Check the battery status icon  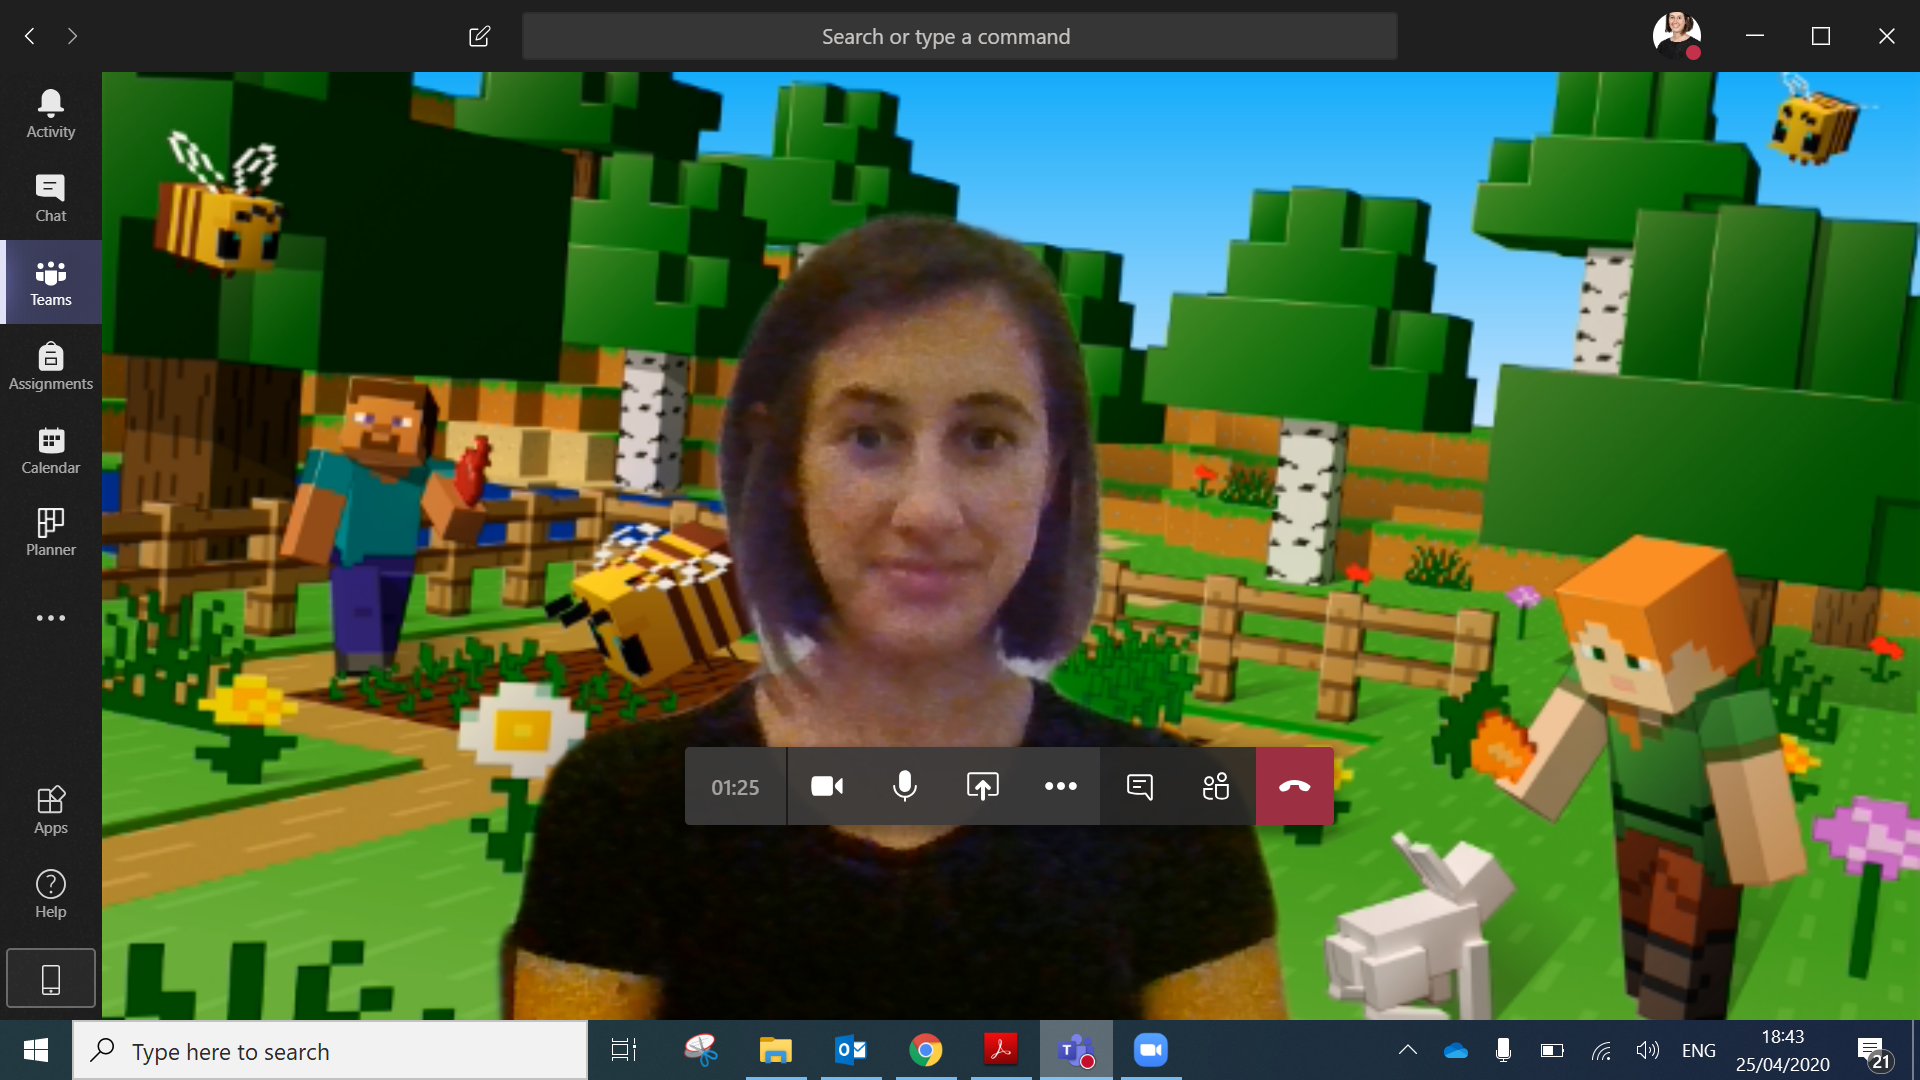click(x=1552, y=1050)
